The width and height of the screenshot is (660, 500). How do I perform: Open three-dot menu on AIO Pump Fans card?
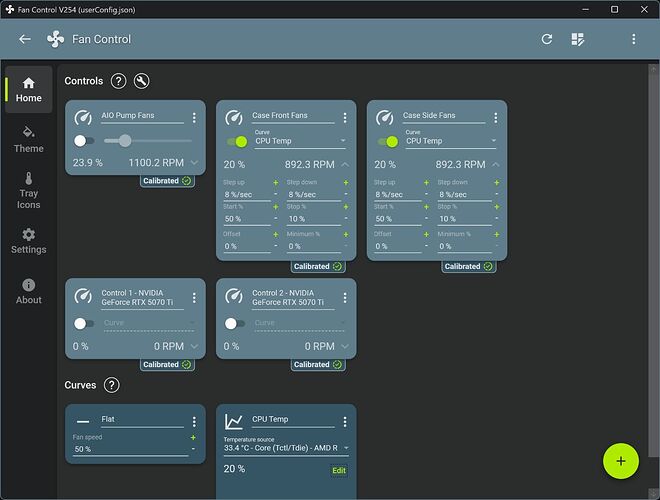[x=194, y=117]
